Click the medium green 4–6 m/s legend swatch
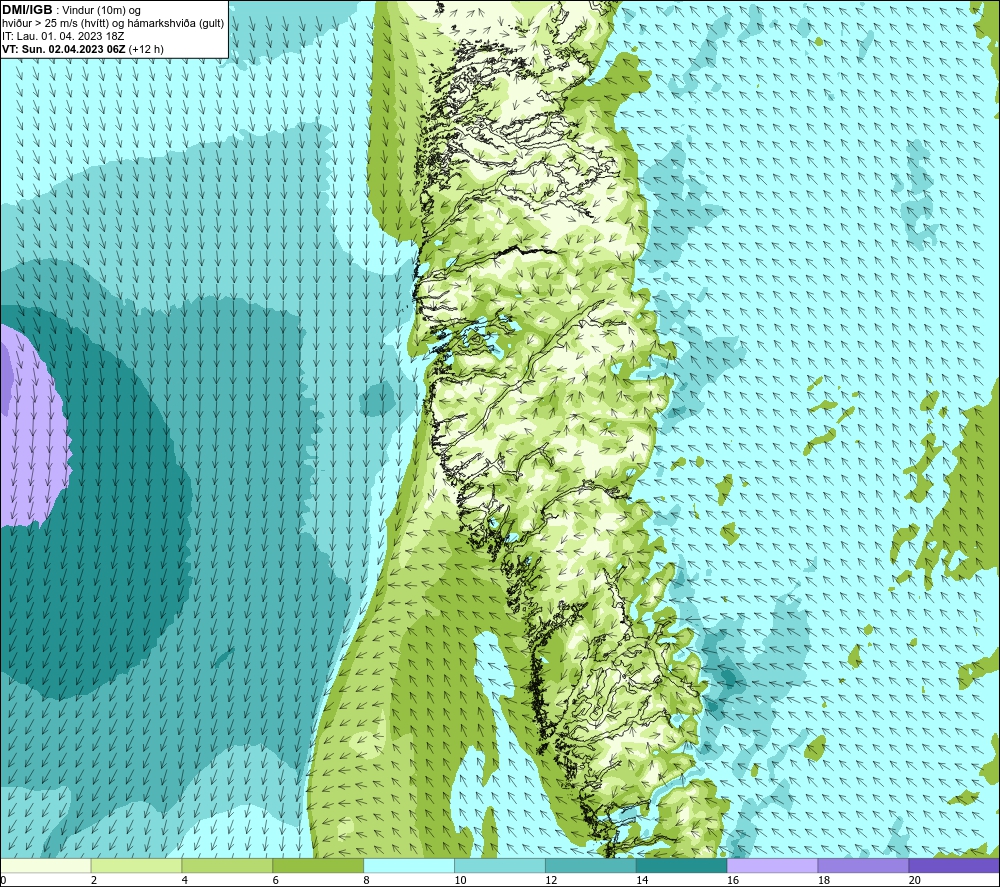The height and width of the screenshot is (887, 1000). pos(227,865)
